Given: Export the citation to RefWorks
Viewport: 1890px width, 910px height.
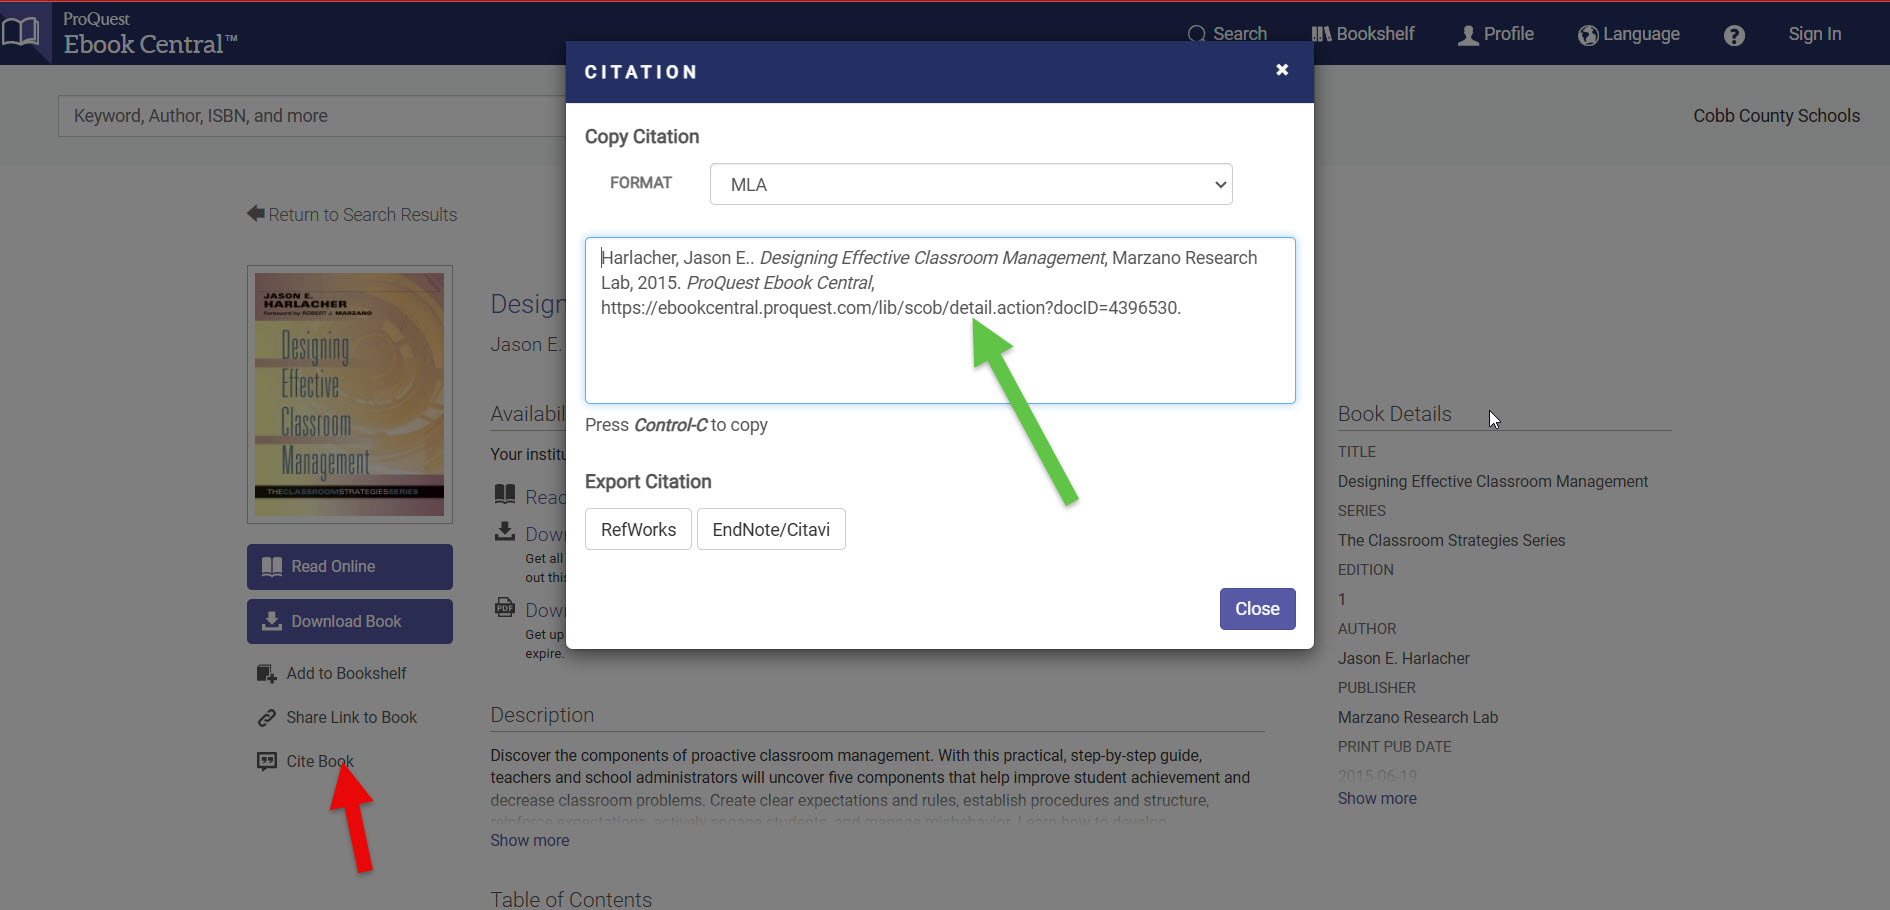Looking at the screenshot, I should tap(638, 529).
